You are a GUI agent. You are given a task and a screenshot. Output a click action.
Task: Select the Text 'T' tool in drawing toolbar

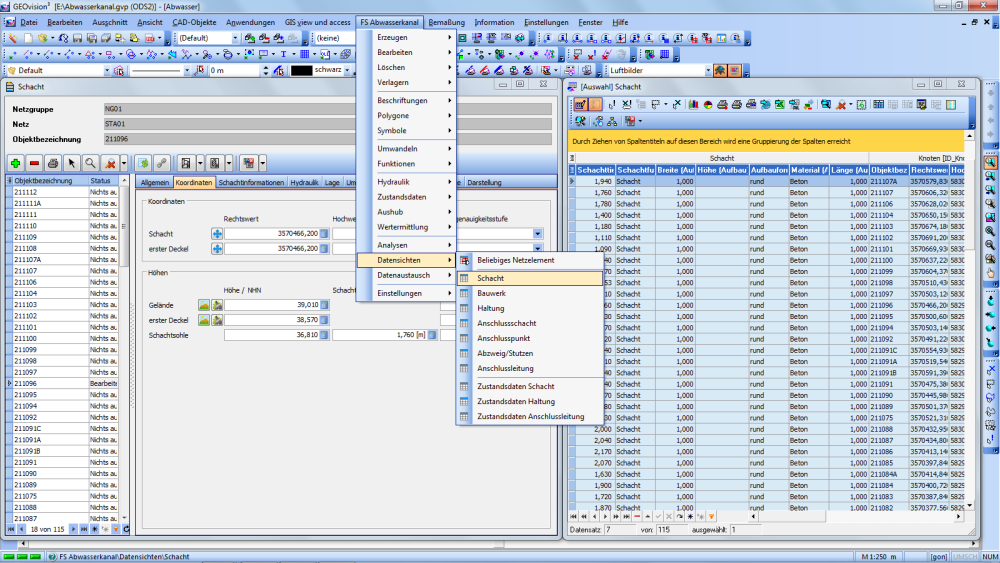click(283, 54)
